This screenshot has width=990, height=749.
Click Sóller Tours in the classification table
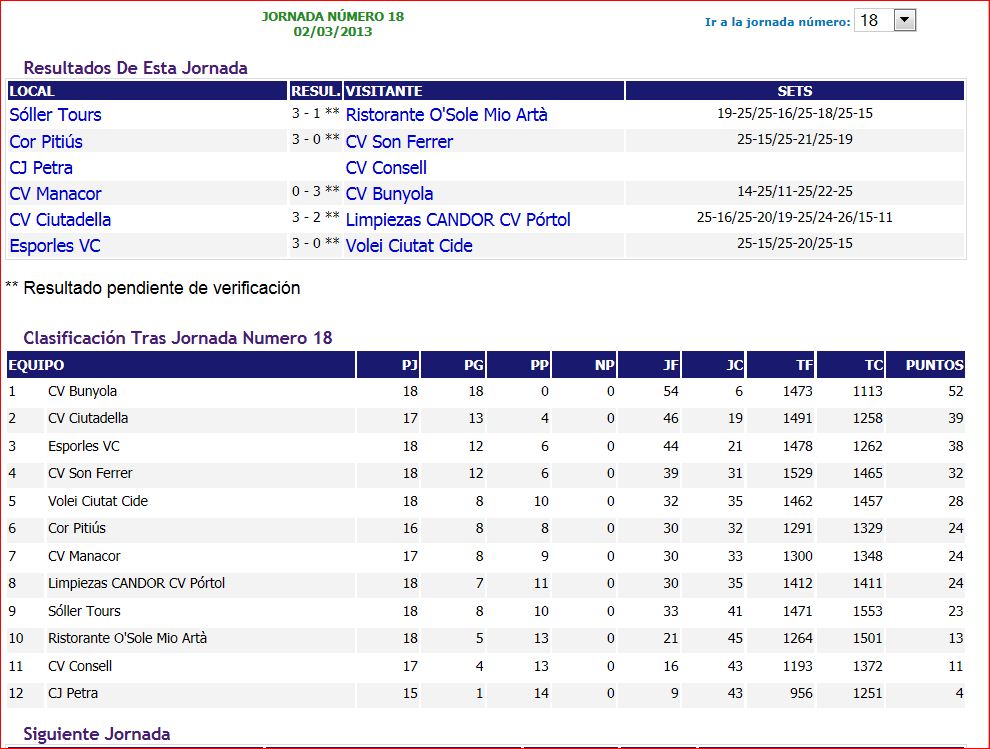point(84,611)
